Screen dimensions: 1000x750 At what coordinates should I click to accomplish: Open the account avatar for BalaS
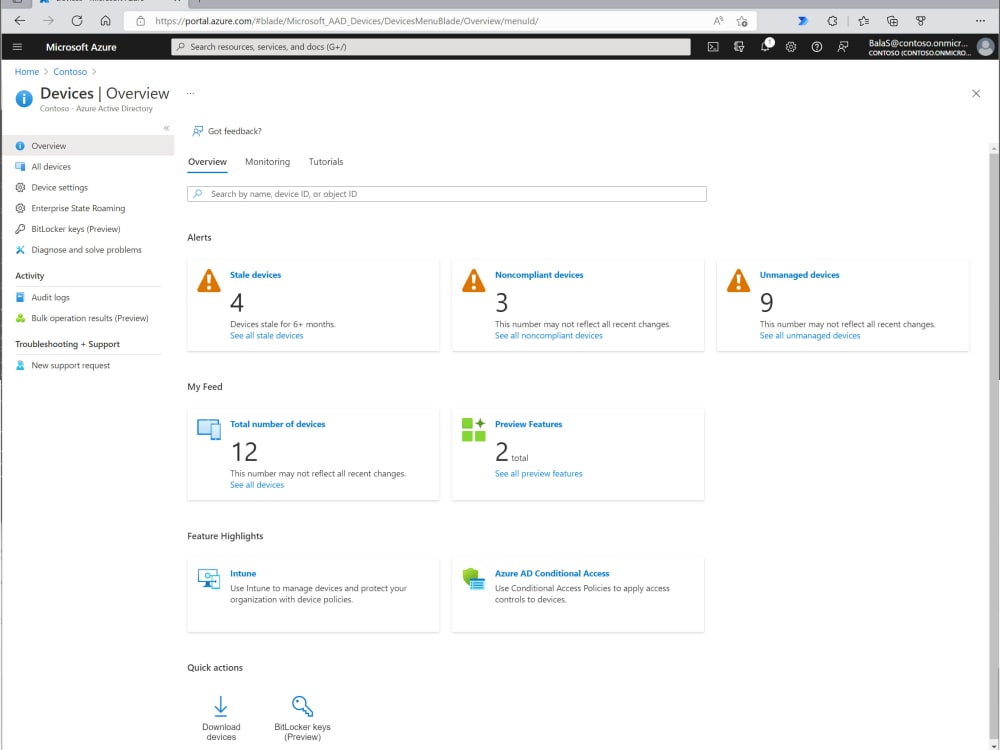(x=985, y=47)
